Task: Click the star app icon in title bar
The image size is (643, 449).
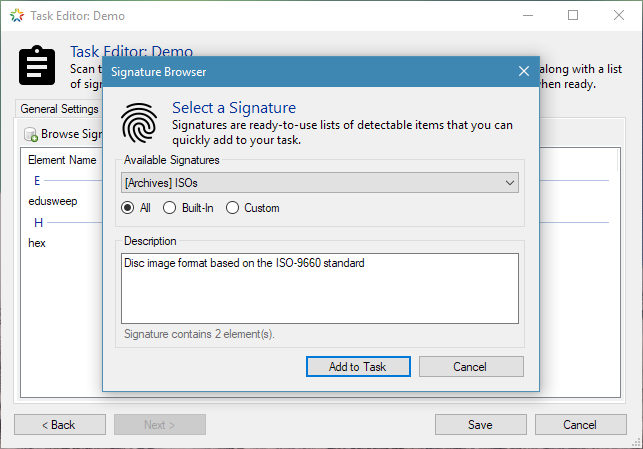Action: (x=17, y=16)
